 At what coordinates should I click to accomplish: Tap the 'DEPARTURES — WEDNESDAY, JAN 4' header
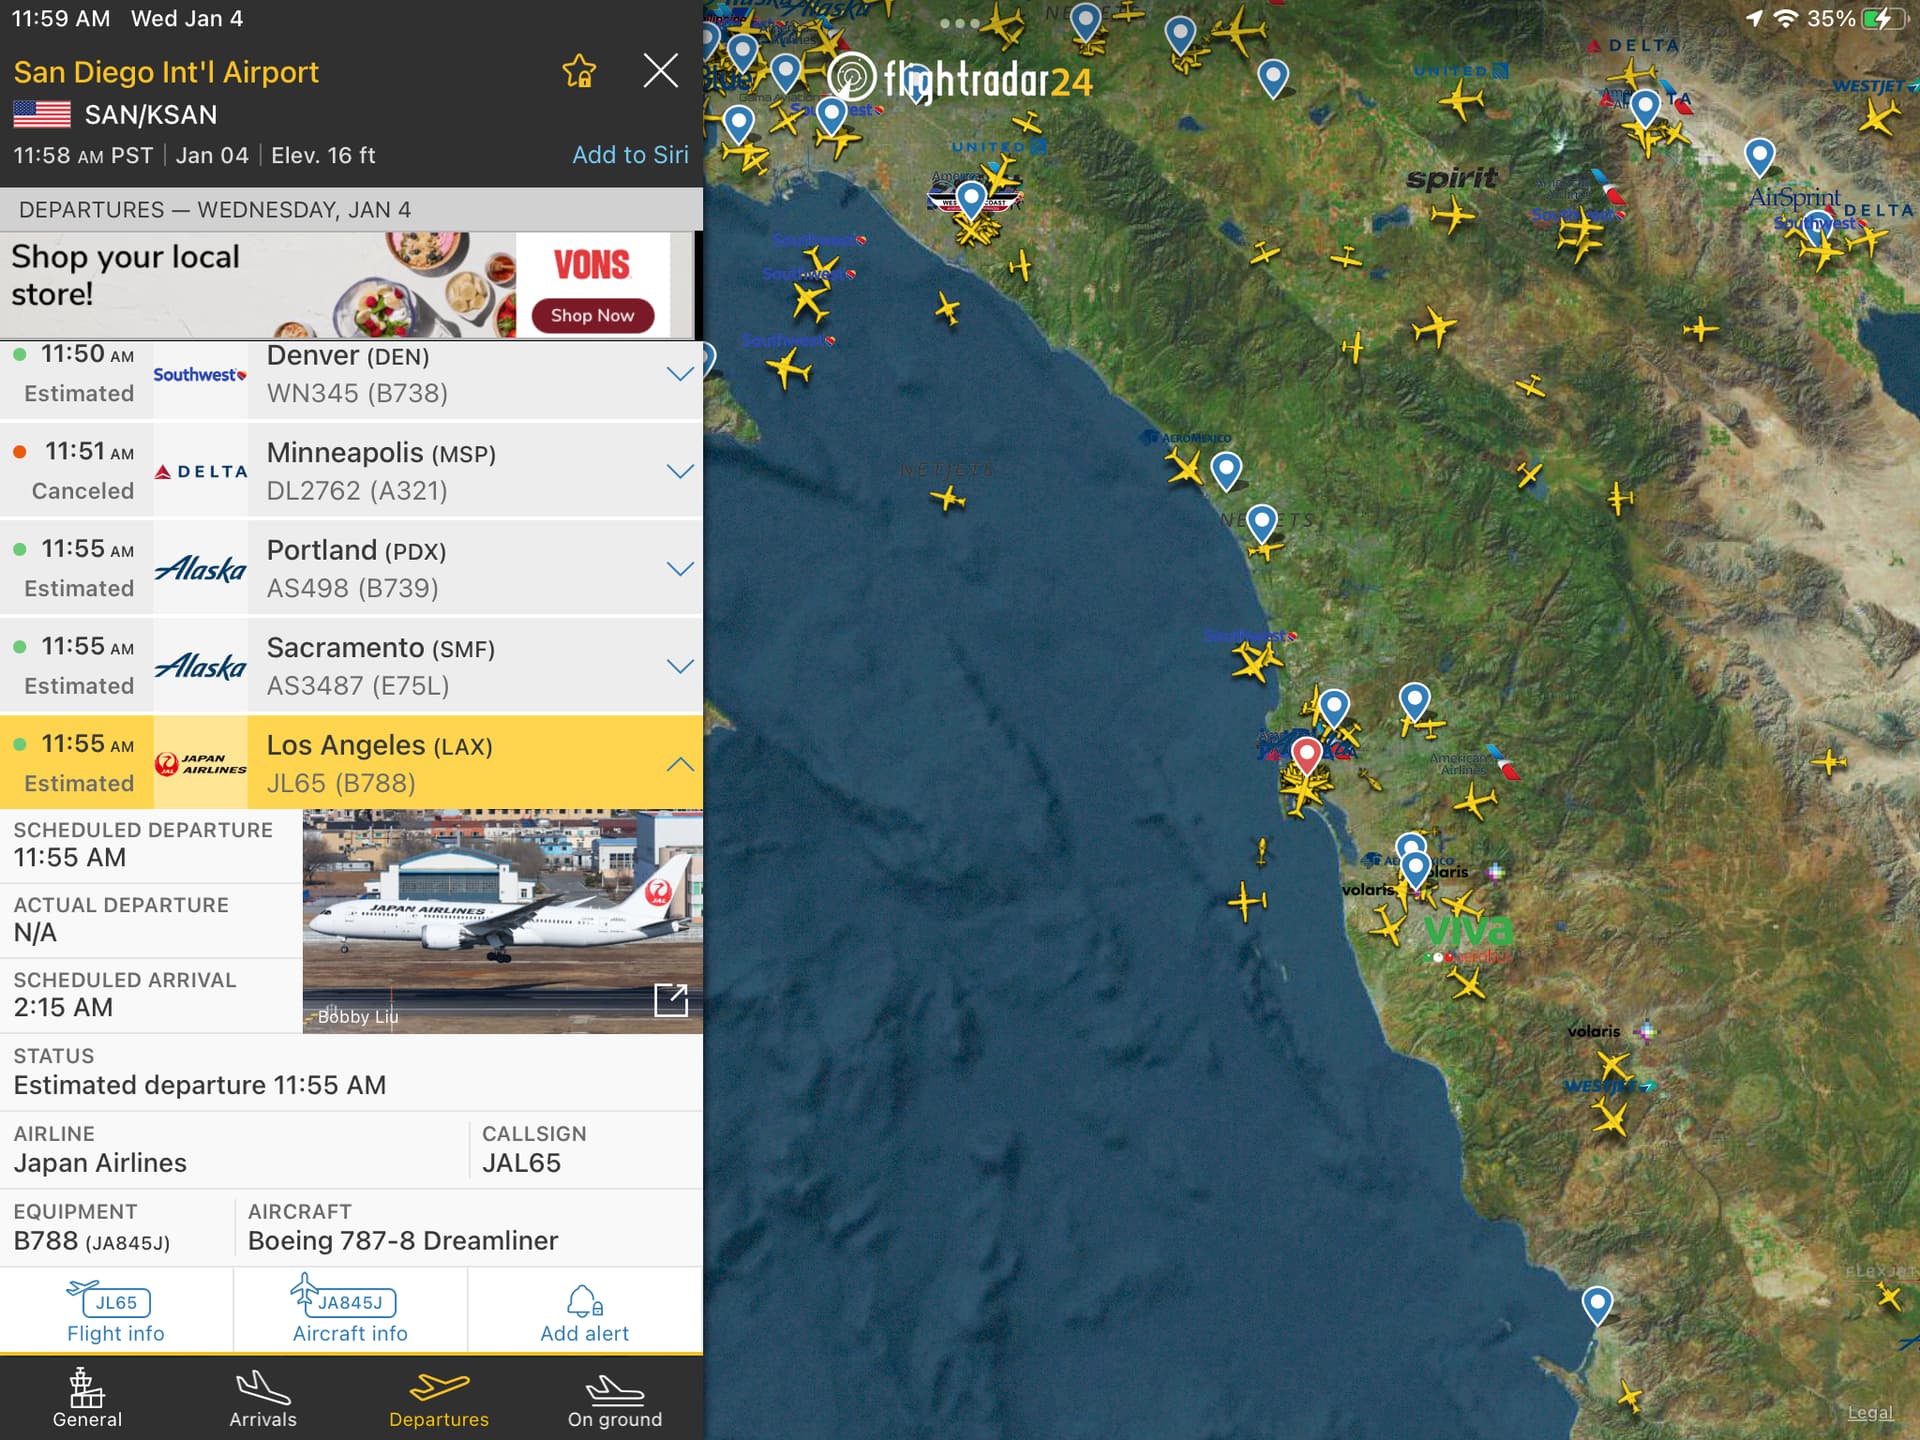coord(215,210)
